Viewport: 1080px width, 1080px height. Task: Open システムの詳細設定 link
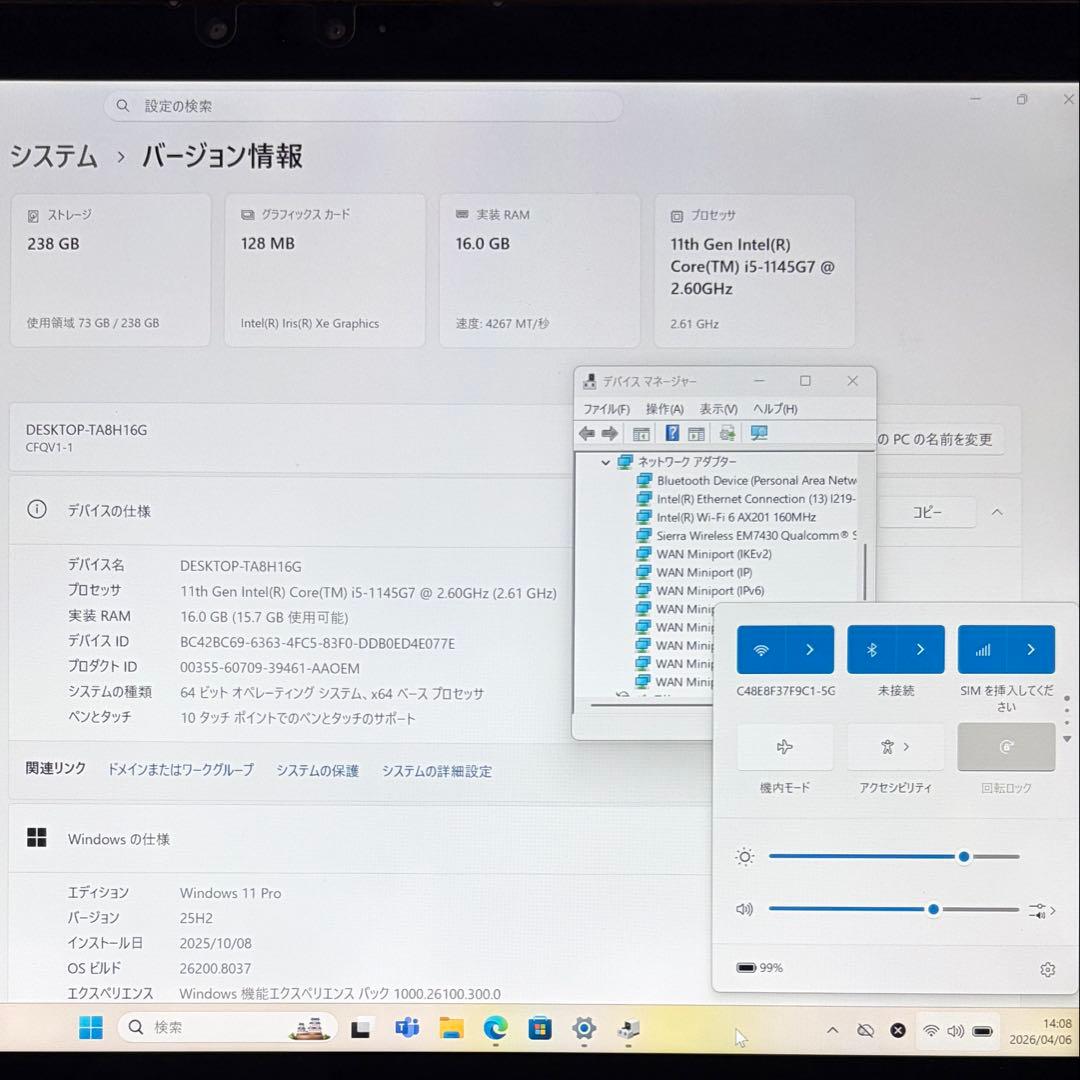click(437, 771)
